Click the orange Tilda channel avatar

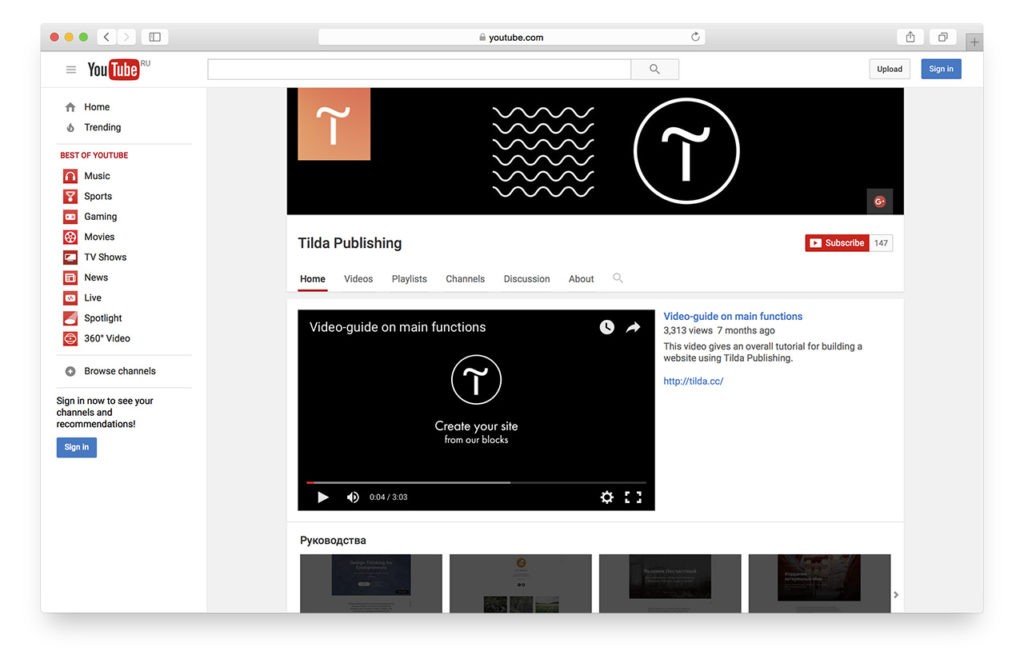click(334, 124)
